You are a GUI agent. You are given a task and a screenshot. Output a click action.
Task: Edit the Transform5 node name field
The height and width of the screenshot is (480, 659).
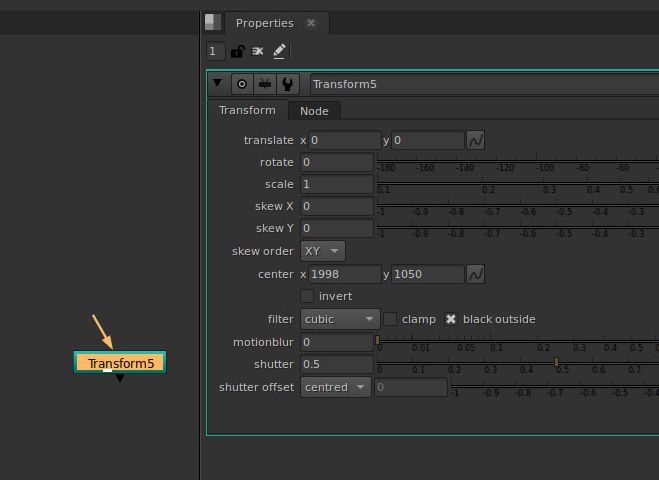pos(484,84)
